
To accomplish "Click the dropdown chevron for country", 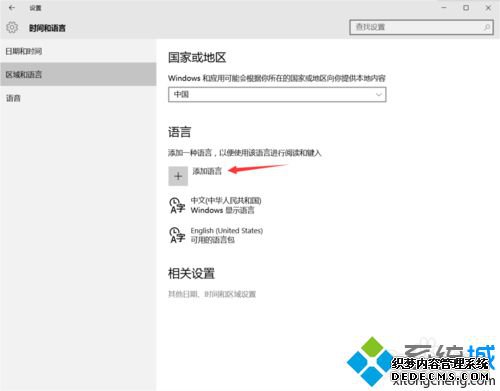I will coord(378,94).
